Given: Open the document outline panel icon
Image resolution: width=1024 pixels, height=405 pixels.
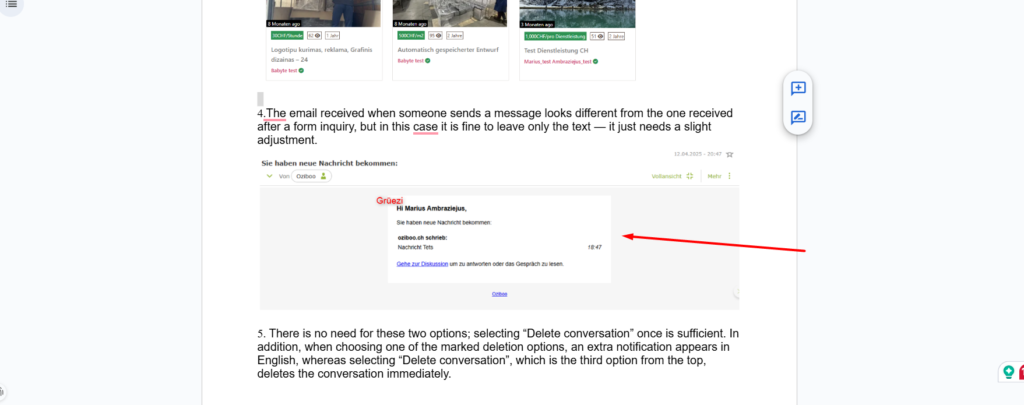Looking at the screenshot, I should coord(11,3).
